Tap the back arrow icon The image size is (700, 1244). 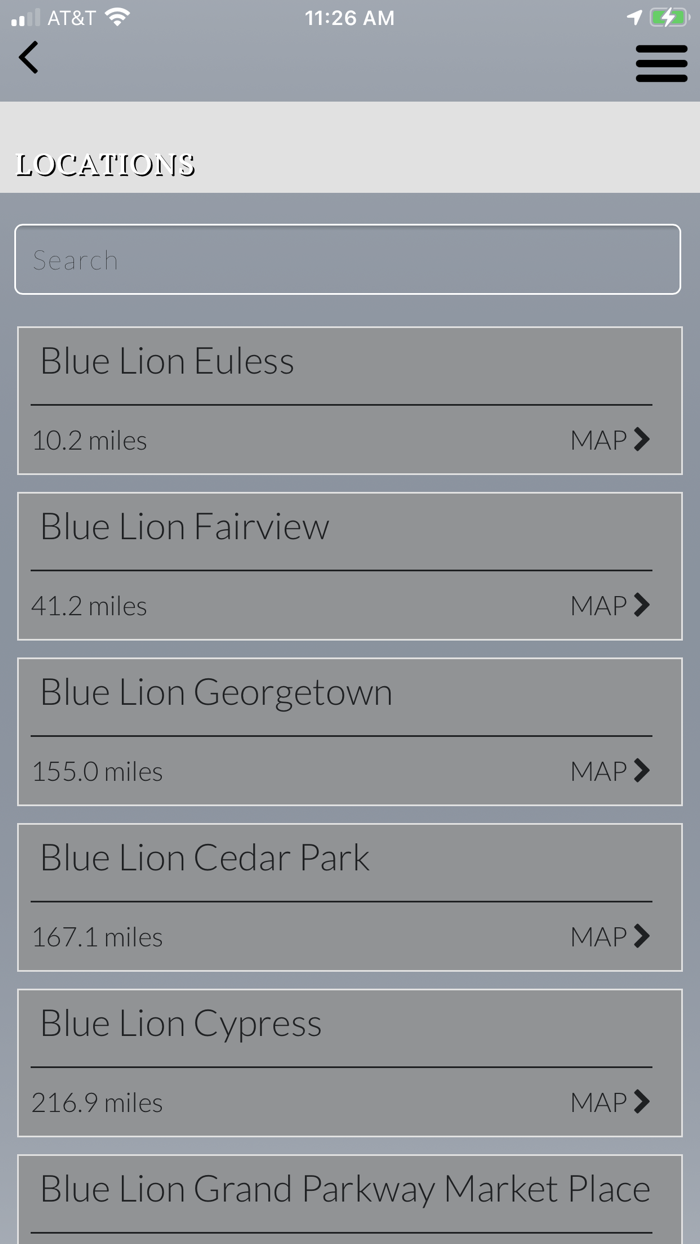[x=29, y=58]
